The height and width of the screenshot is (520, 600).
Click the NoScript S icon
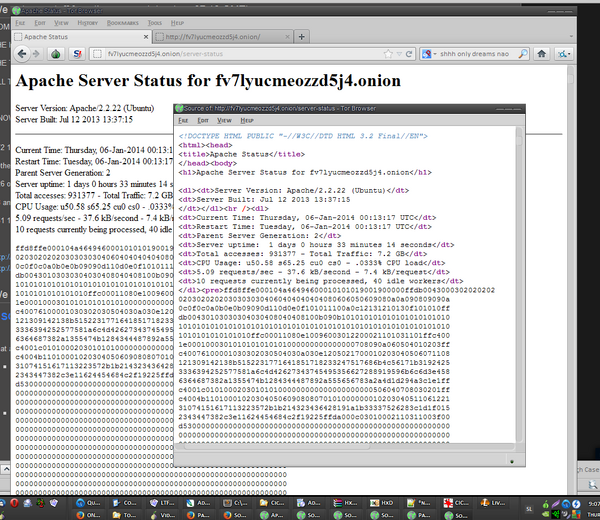[77, 54]
